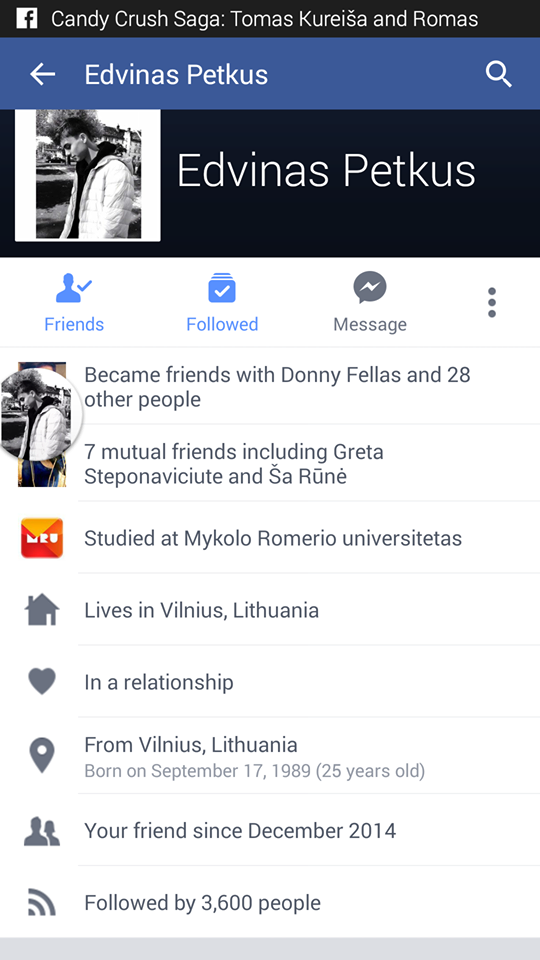This screenshot has width=540, height=960.
Task: Click the MRU university logo icon
Action: (42, 538)
